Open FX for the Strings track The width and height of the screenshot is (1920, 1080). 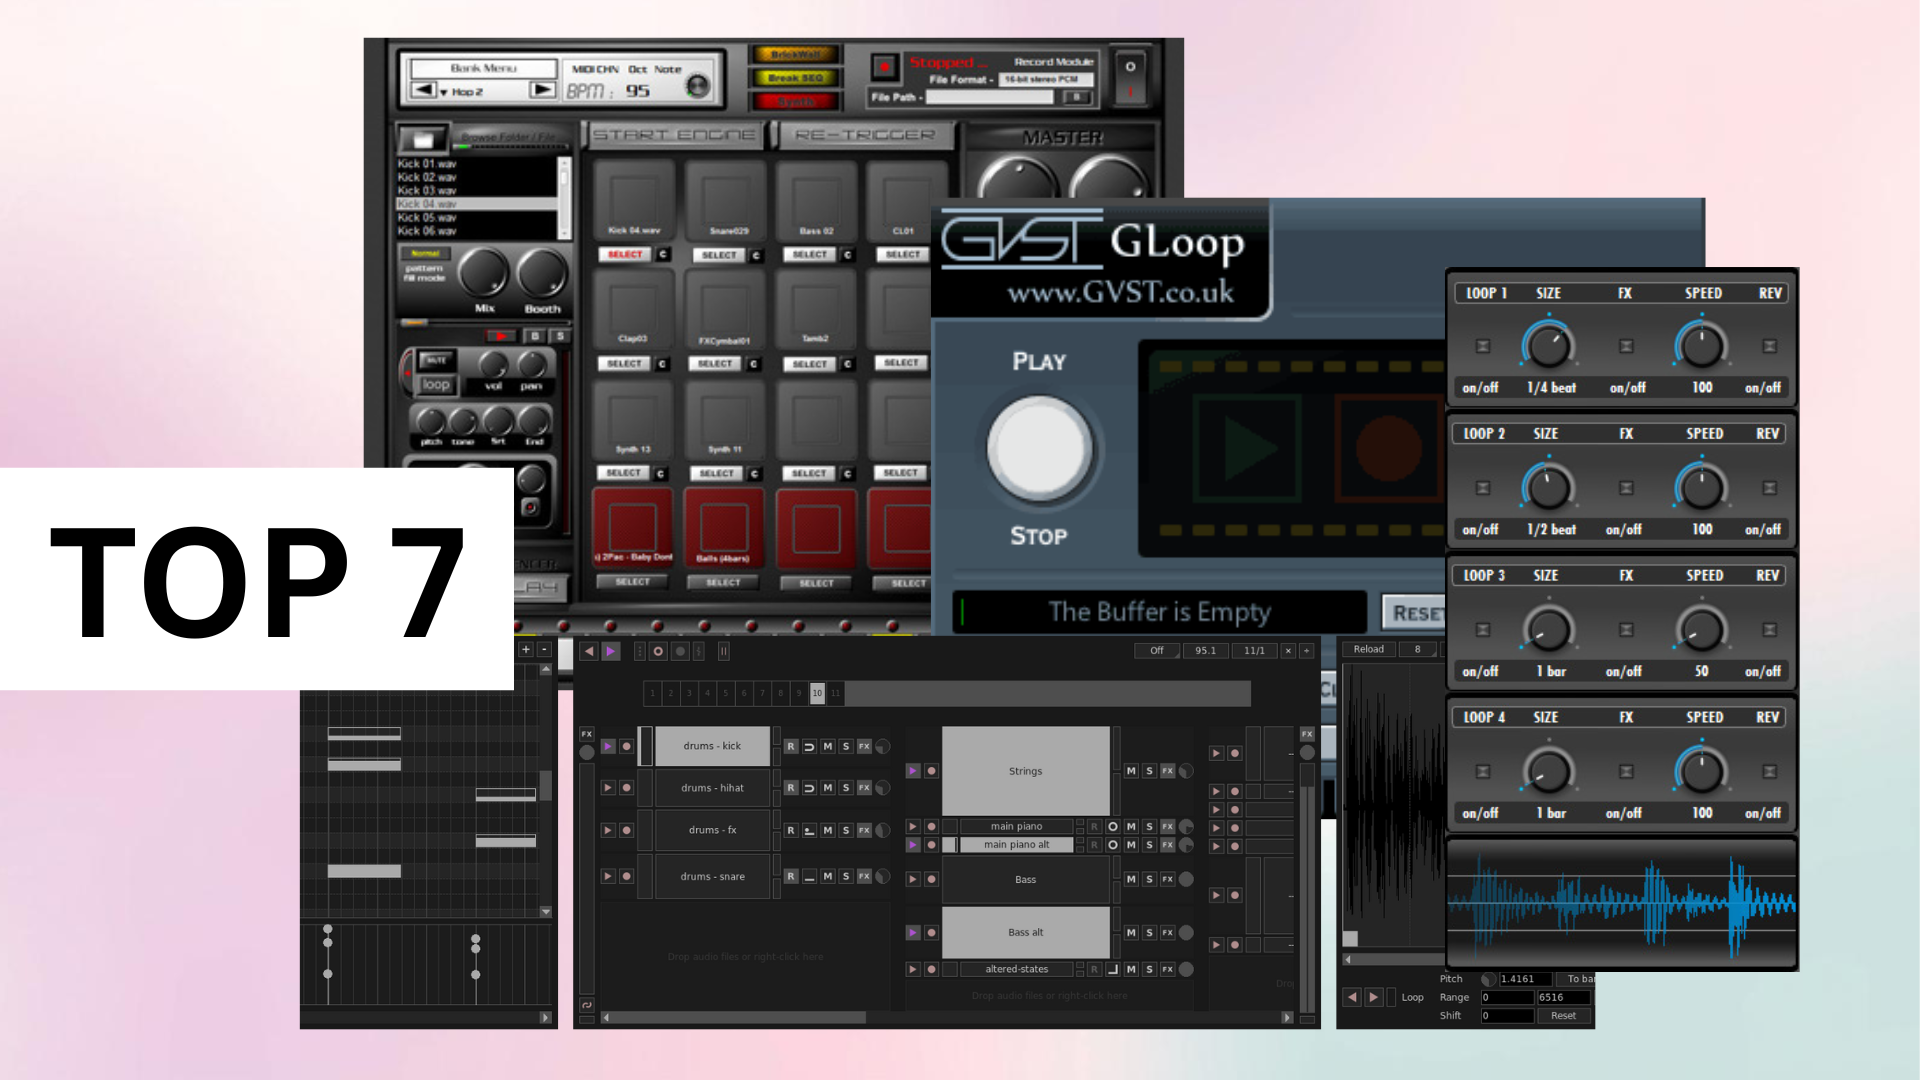point(1167,771)
